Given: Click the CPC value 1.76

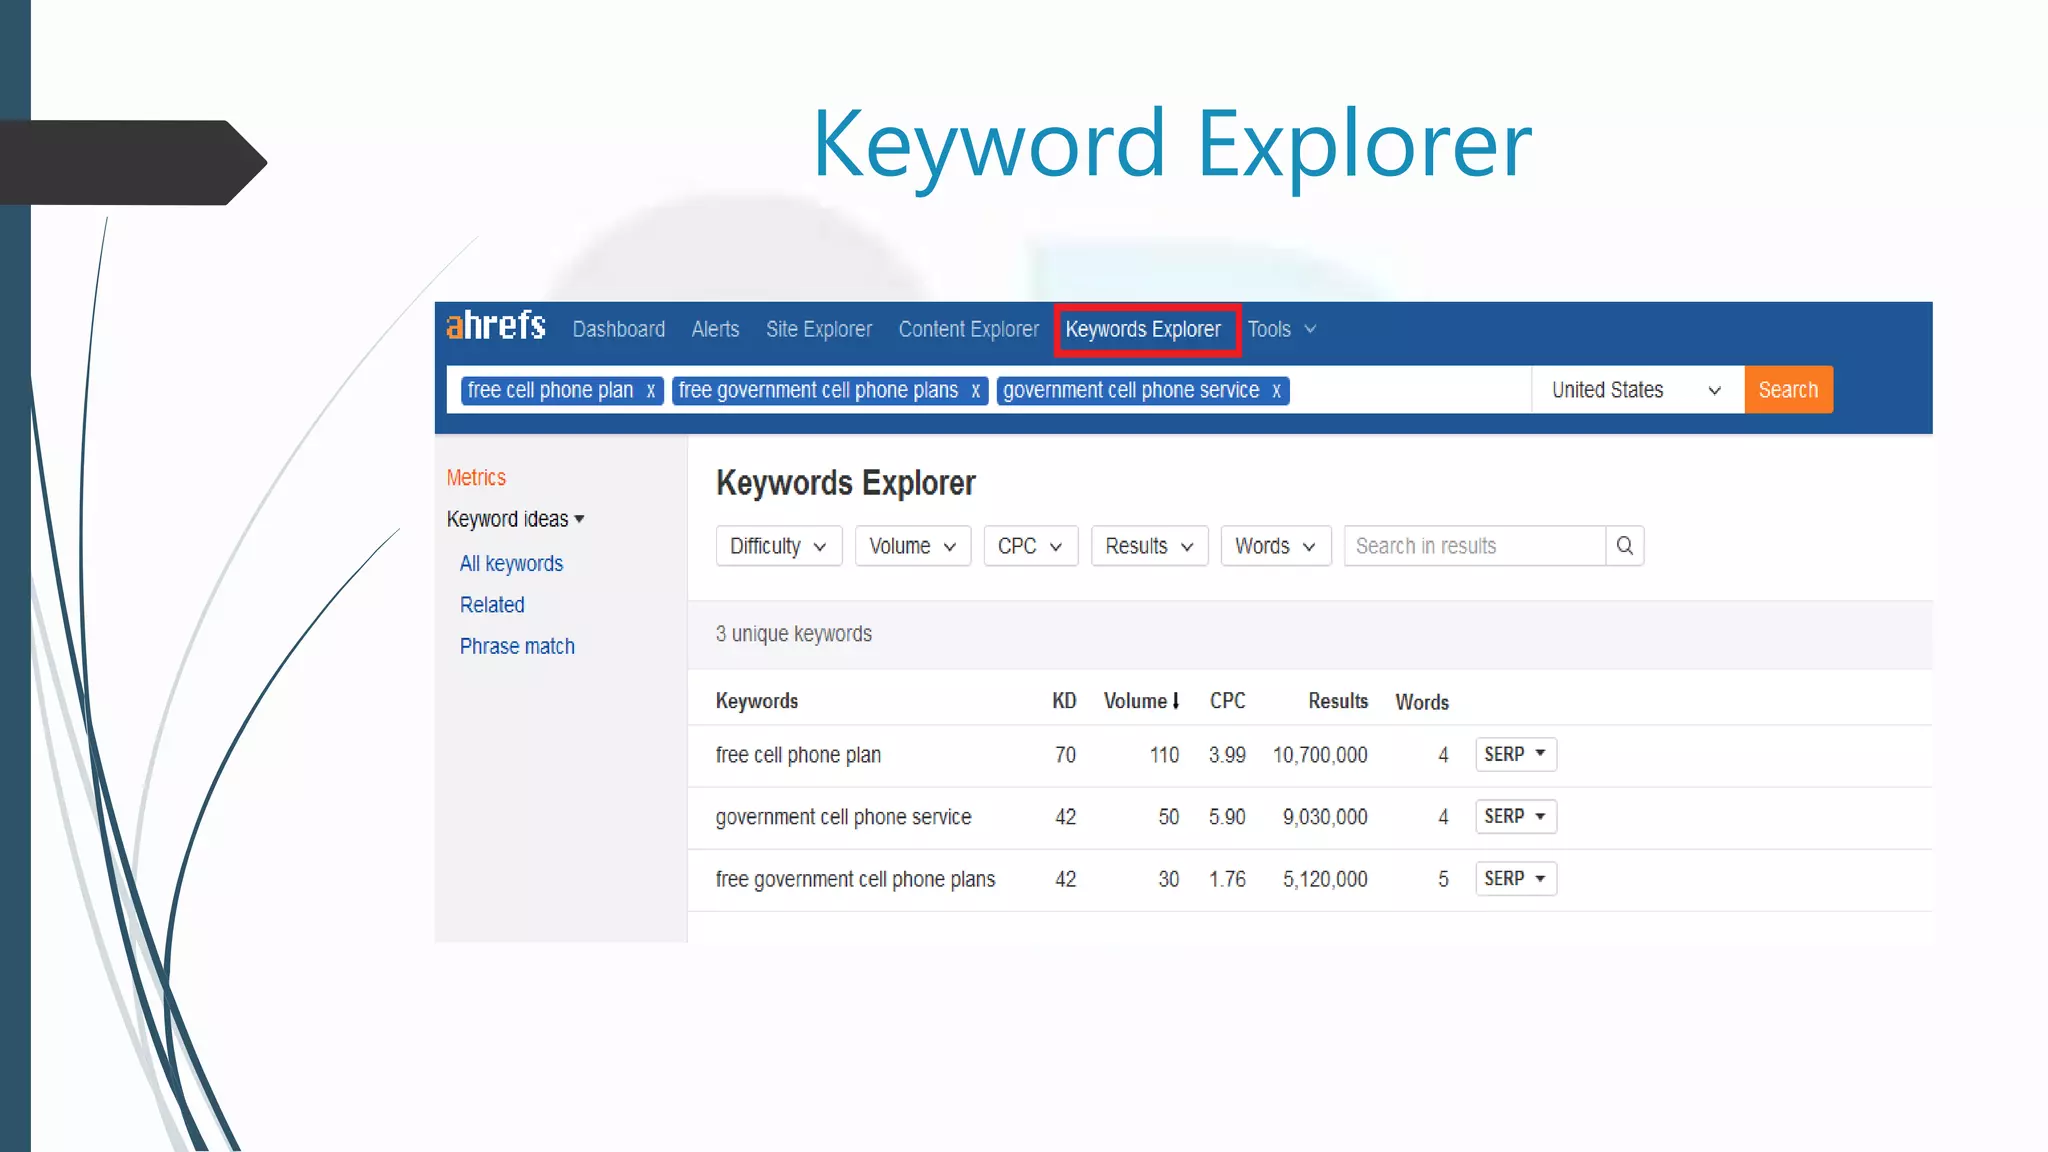Looking at the screenshot, I should pyautogui.click(x=1227, y=879).
